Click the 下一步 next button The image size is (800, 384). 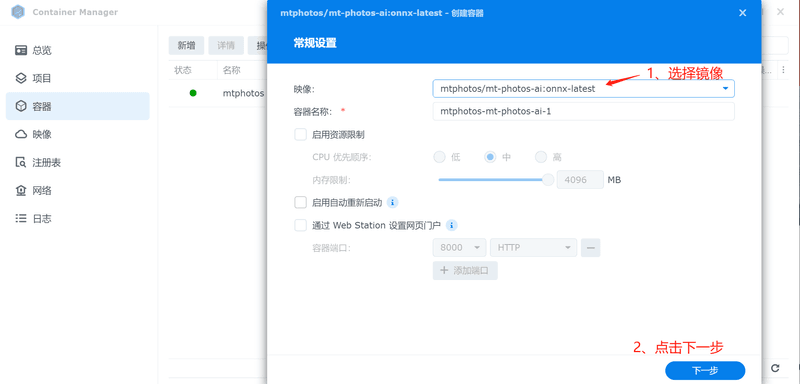[x=705, y=371]
